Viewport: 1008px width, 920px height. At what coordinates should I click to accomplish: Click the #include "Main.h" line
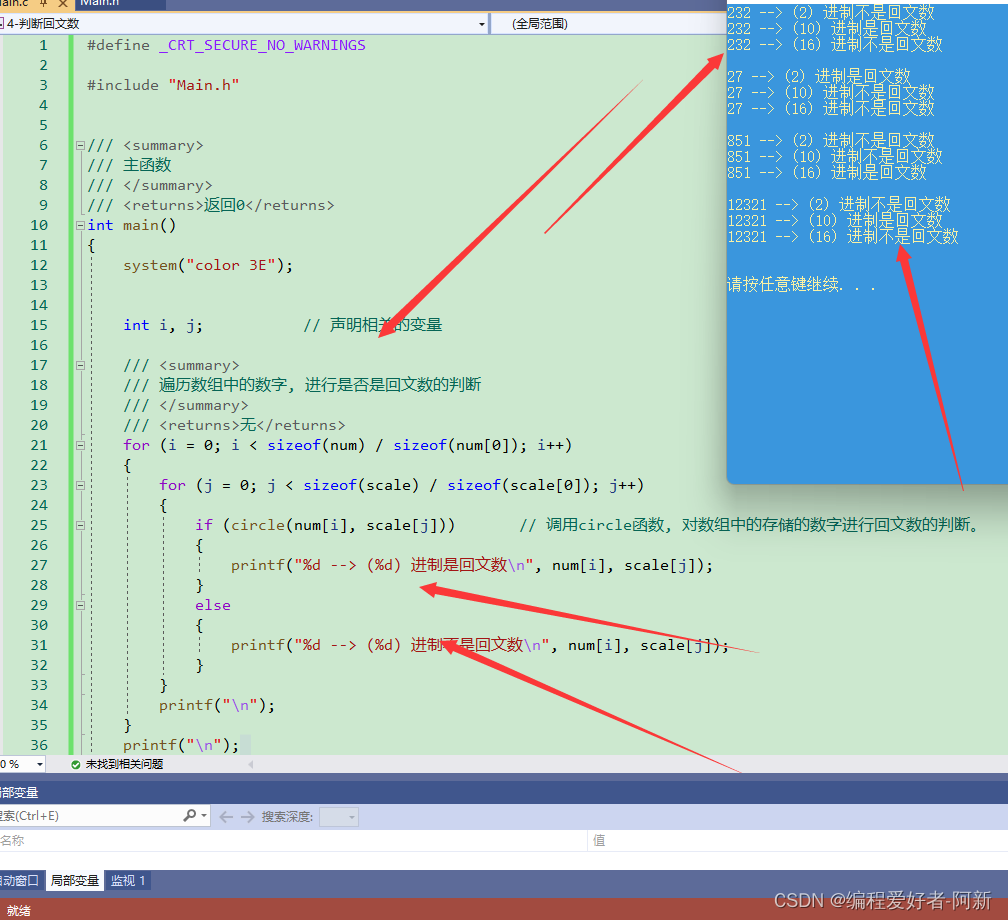pyautogui.click(x=163, y=85)
